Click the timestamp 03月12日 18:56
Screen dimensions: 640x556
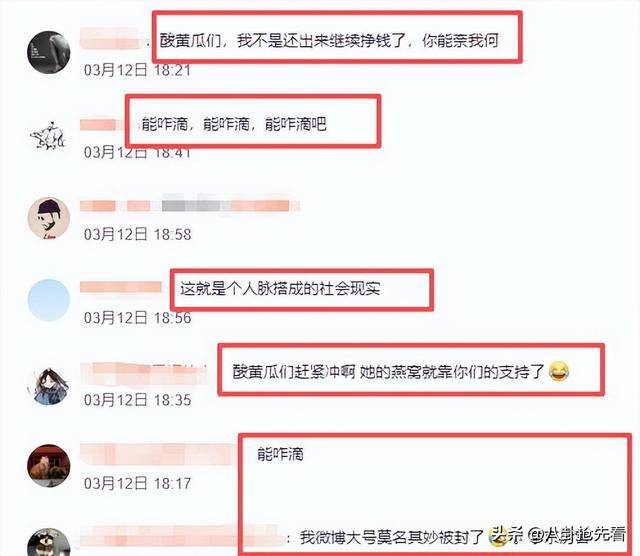137,318
